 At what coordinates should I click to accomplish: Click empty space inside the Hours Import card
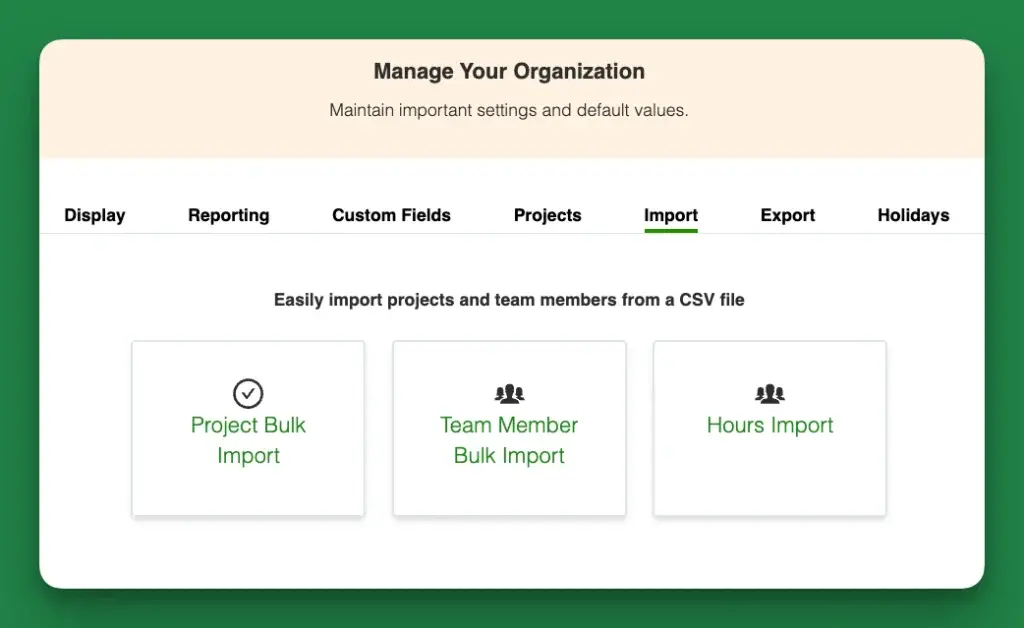point(769,480)
